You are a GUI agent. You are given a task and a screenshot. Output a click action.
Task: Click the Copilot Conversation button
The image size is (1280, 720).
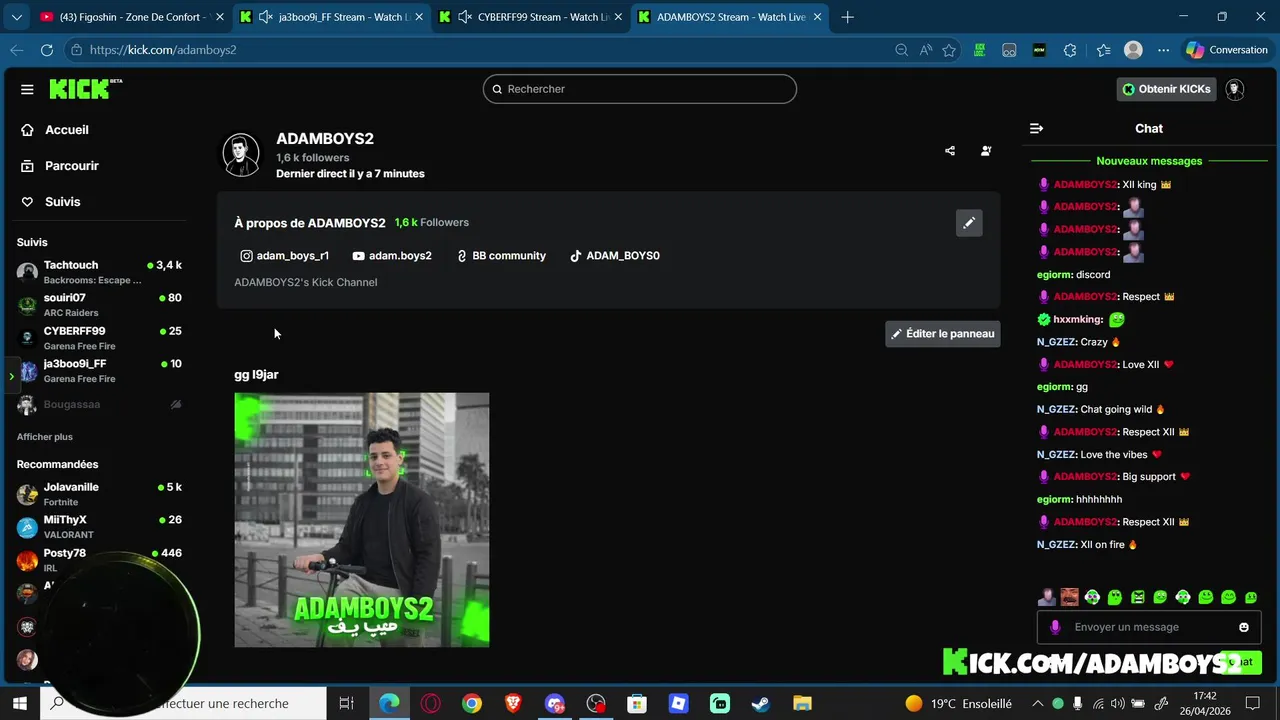(x=1227, y=50)
